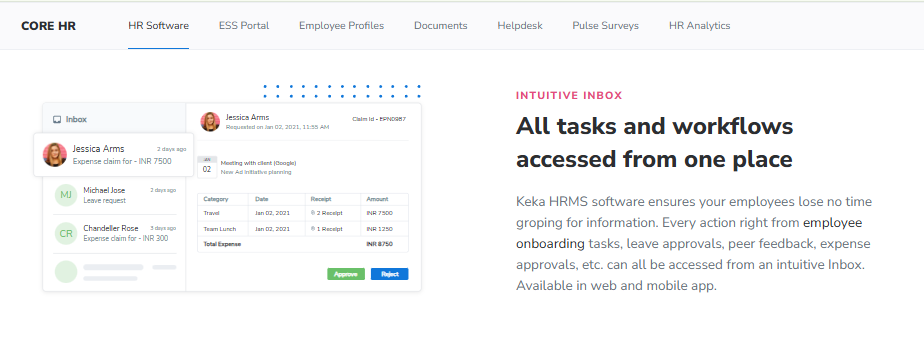Click the INR 8750 total amount

click(380, 243)
